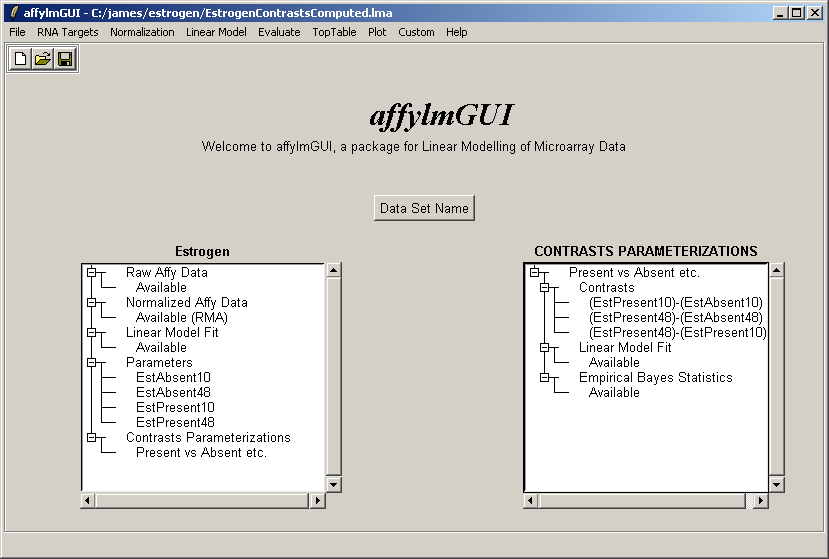The height and width of the screenshot is (559, 829).
Task: Click left panel vertical scrollbar down arrow
Action: [334, 484]
